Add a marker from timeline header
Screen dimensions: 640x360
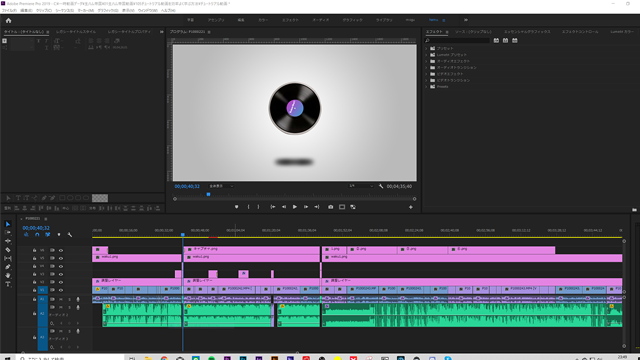click(59, 235)
